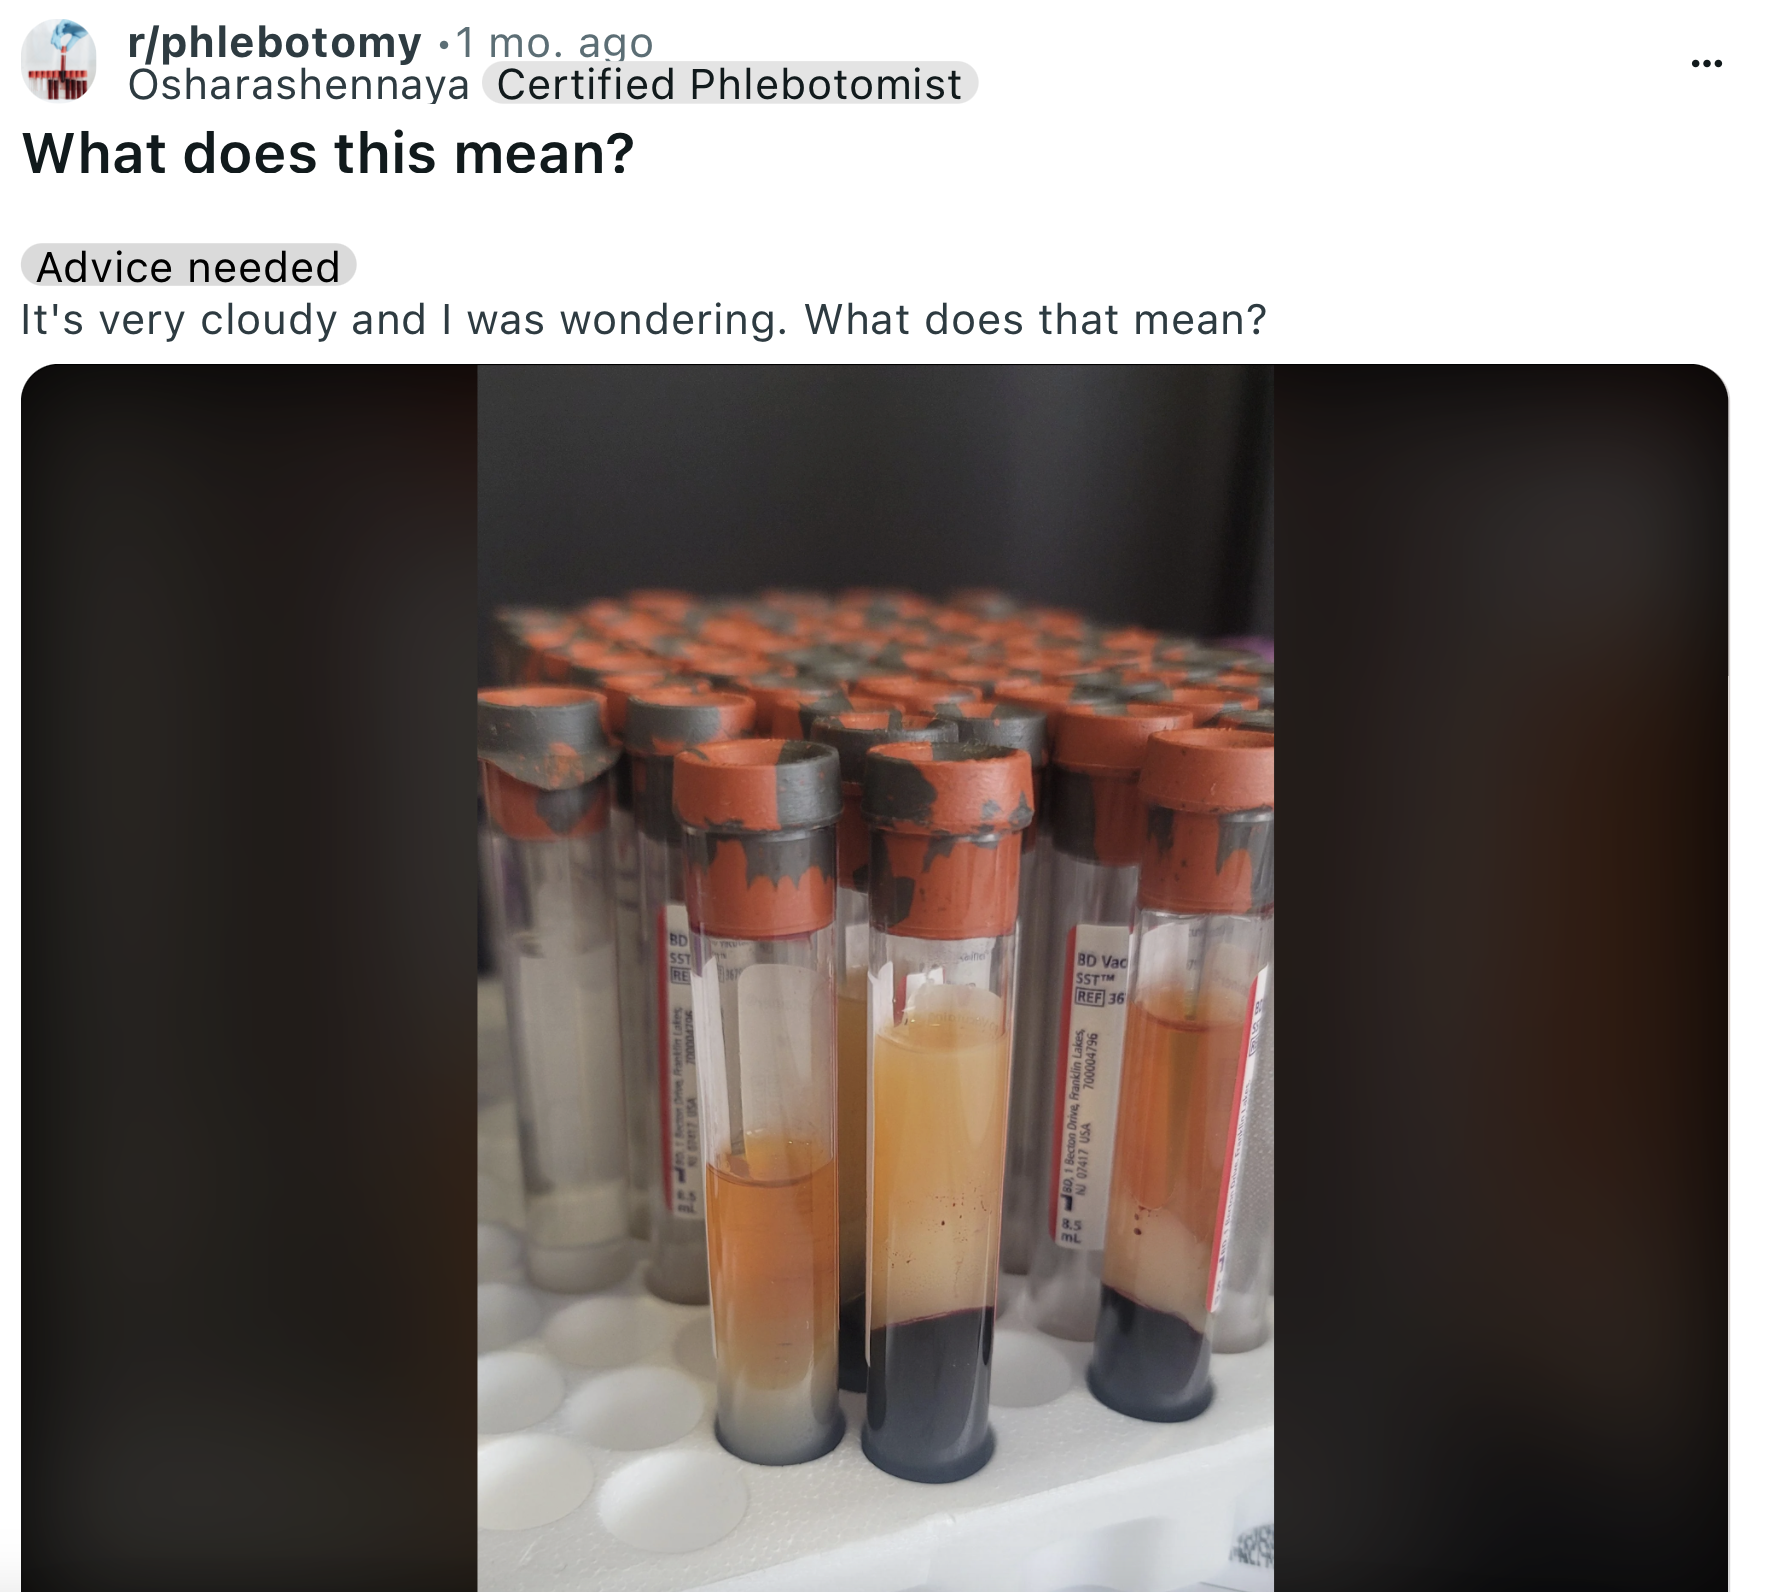Open the three-dot post options menu

tap(1706, 64)
